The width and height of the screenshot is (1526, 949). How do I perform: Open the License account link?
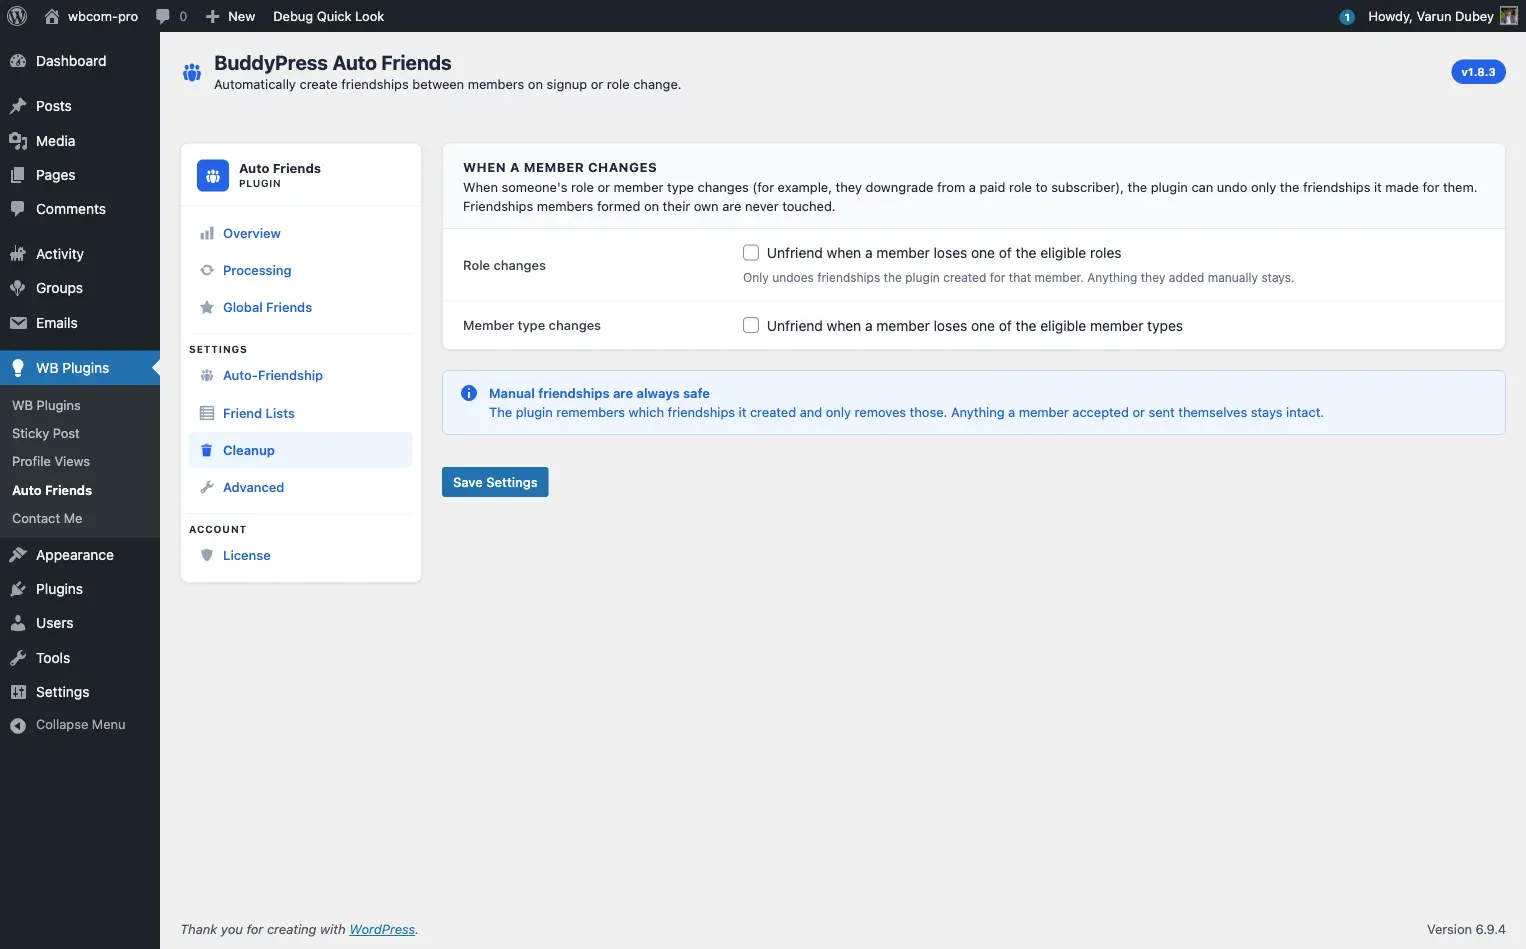pyautogui.click(x=247, y=555)
